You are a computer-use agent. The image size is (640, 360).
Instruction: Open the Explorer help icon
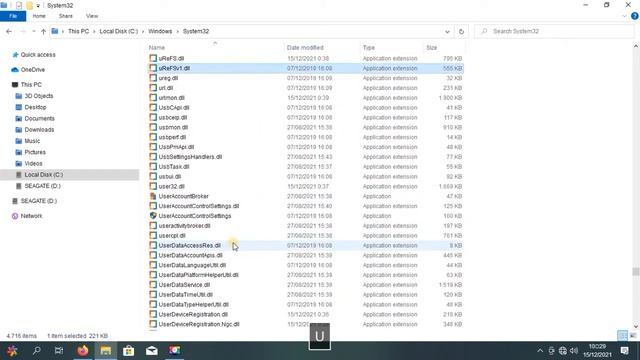pos(635,16)
